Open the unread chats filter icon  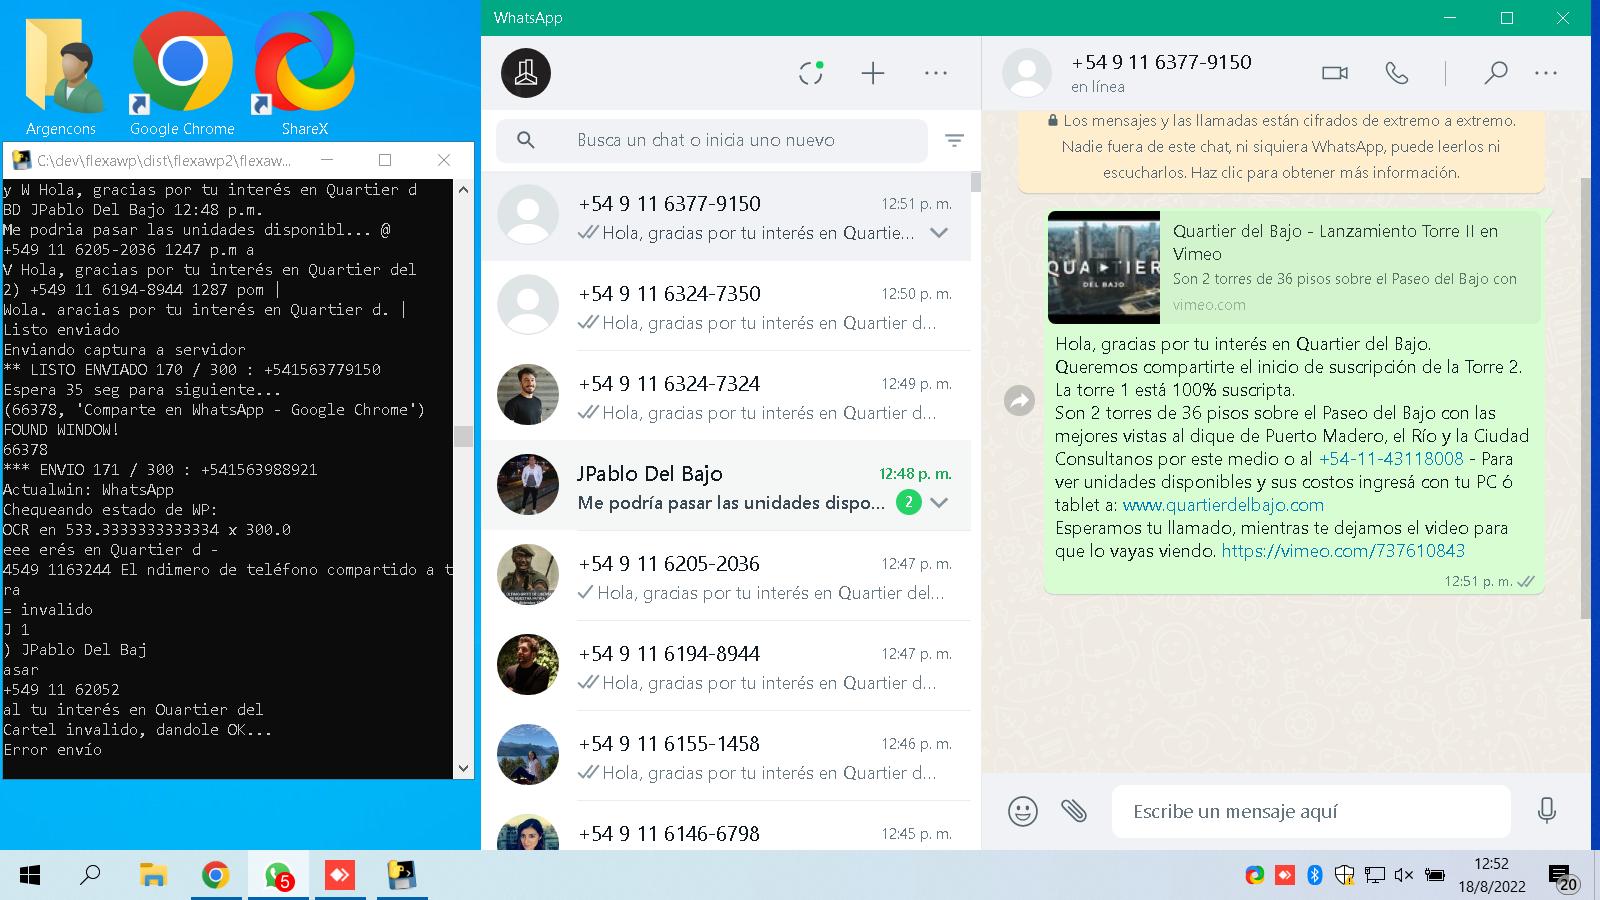tap(954, 141)
